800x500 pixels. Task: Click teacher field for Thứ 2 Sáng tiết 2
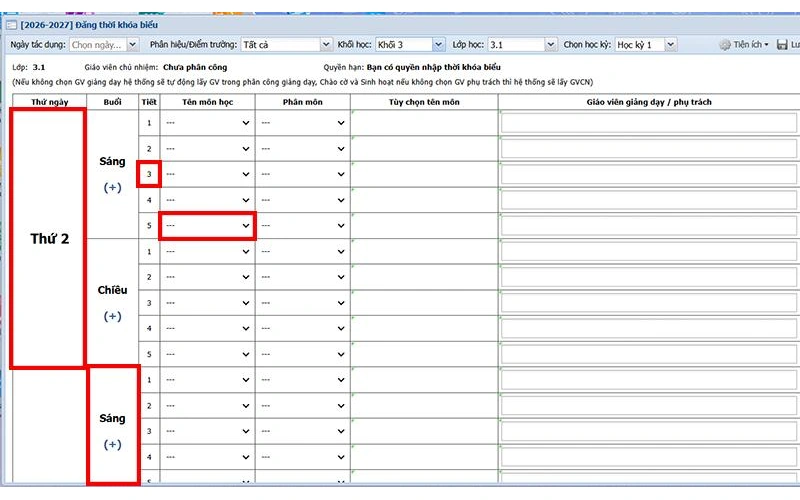(649, 149)
